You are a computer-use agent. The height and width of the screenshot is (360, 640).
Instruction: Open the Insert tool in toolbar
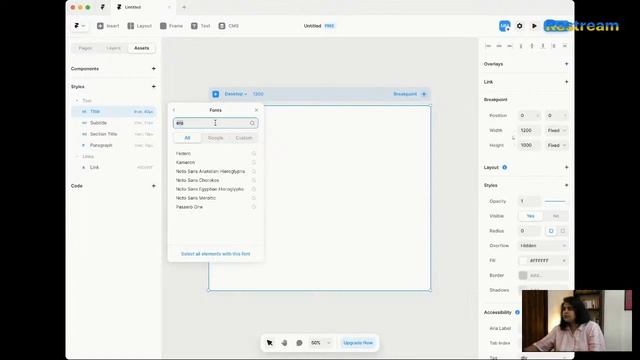click(x=108, y=26)
